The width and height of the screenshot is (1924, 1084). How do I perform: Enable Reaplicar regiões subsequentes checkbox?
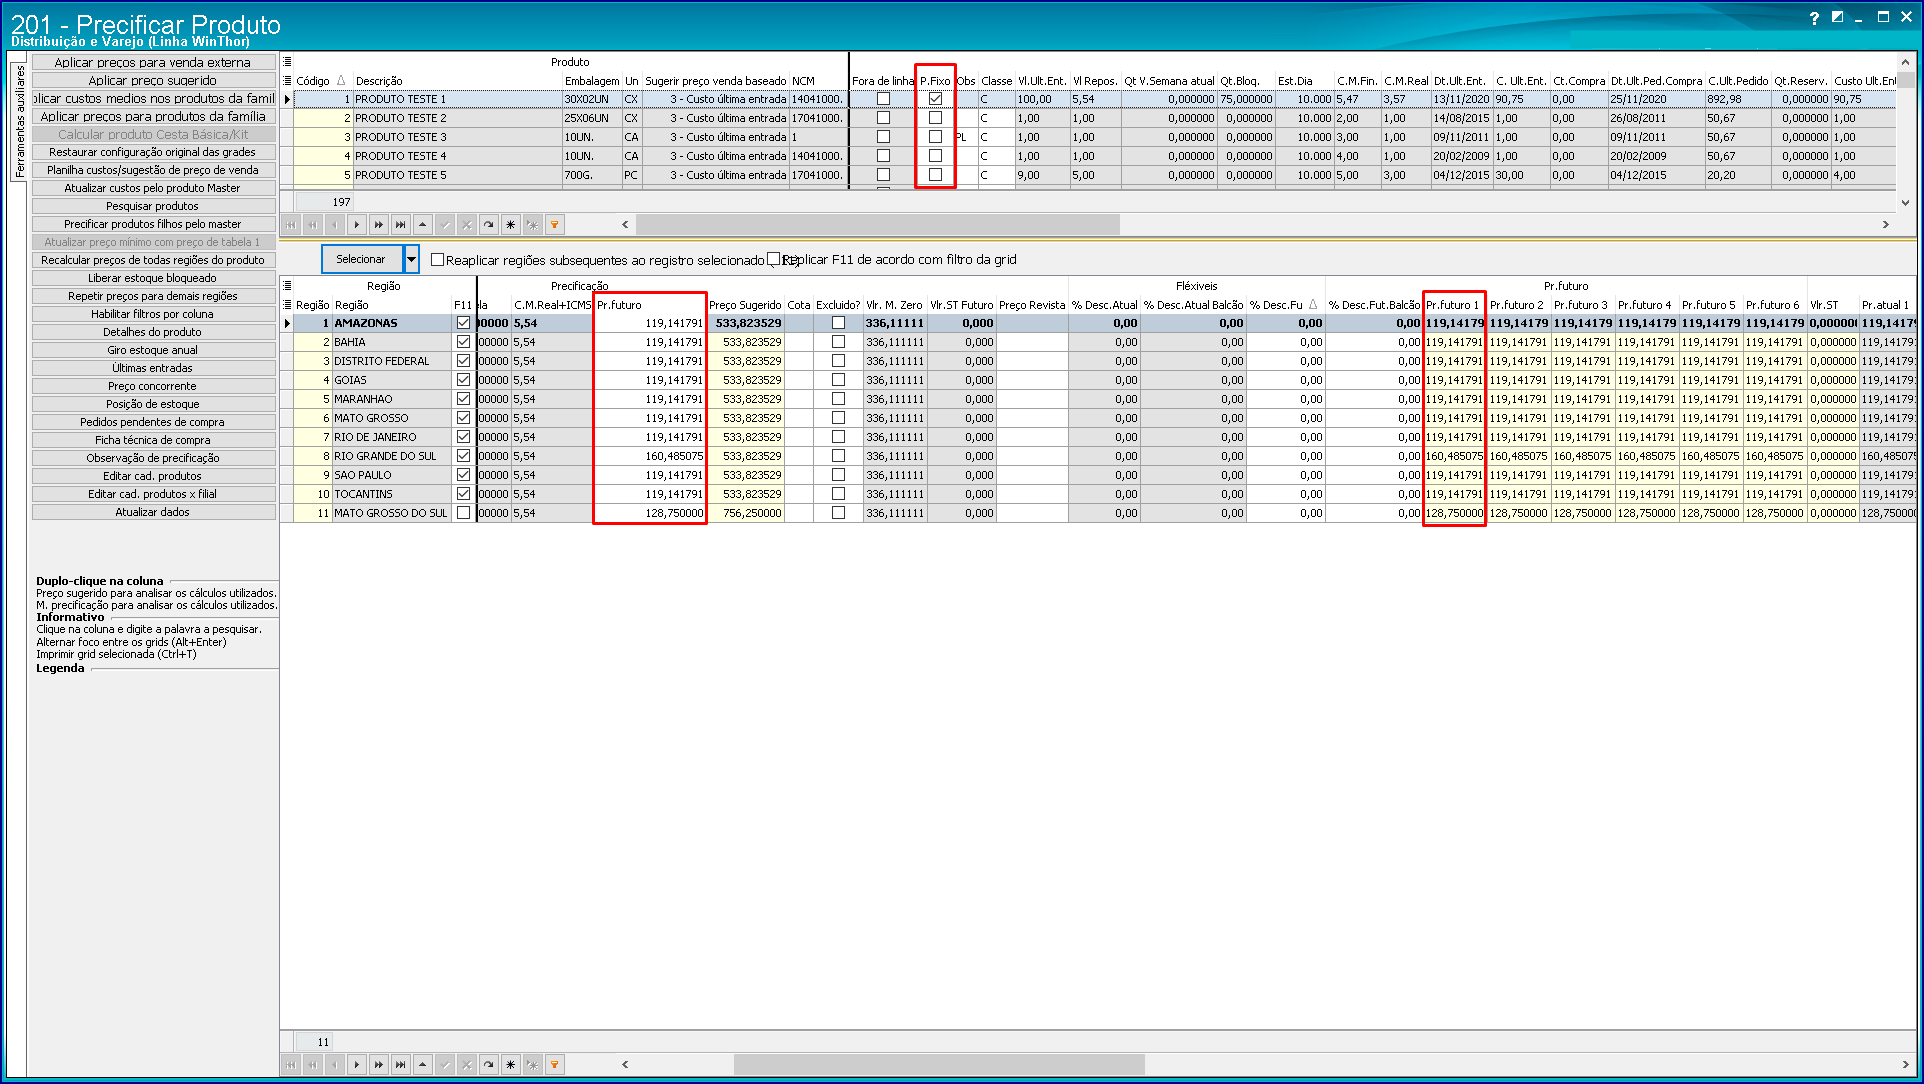click(437, 260)
